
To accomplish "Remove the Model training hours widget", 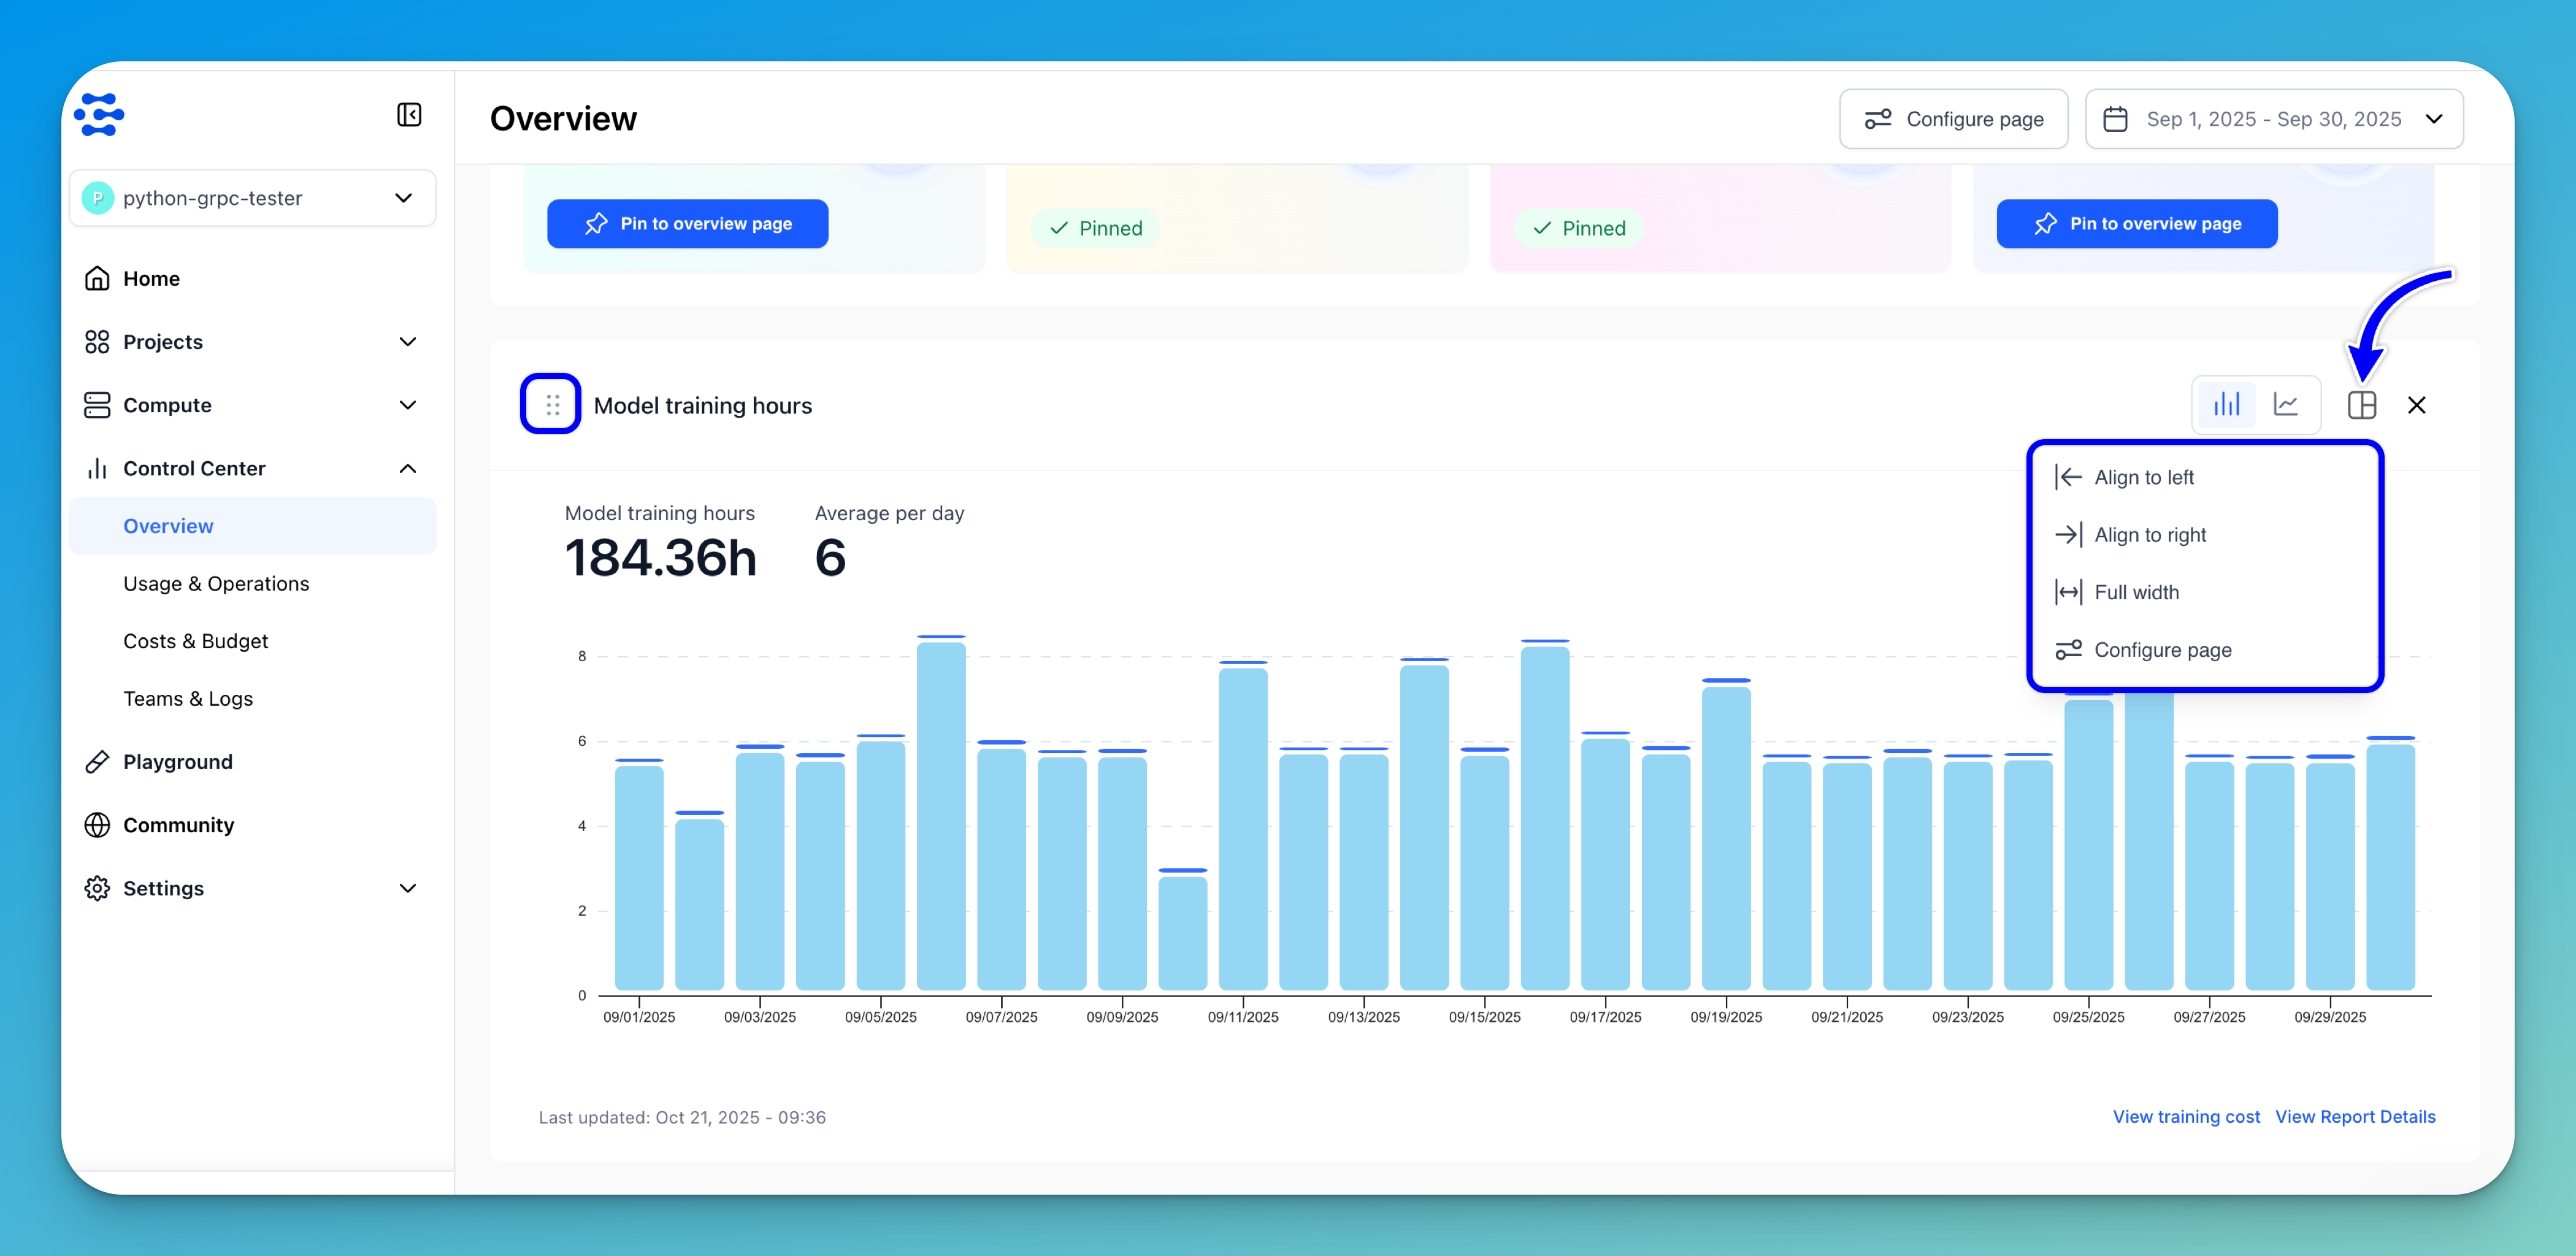I will (2417, 405).
